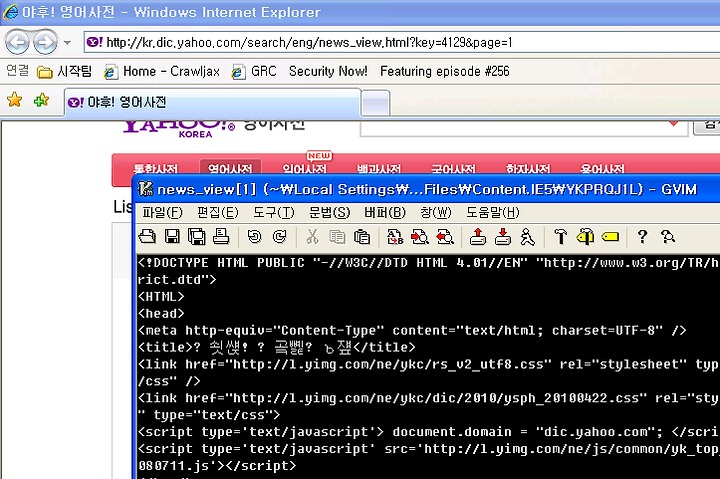The image size is (720, 479).
Task: Open GVIM 도움말(H) menu
Action: [493, 213]
